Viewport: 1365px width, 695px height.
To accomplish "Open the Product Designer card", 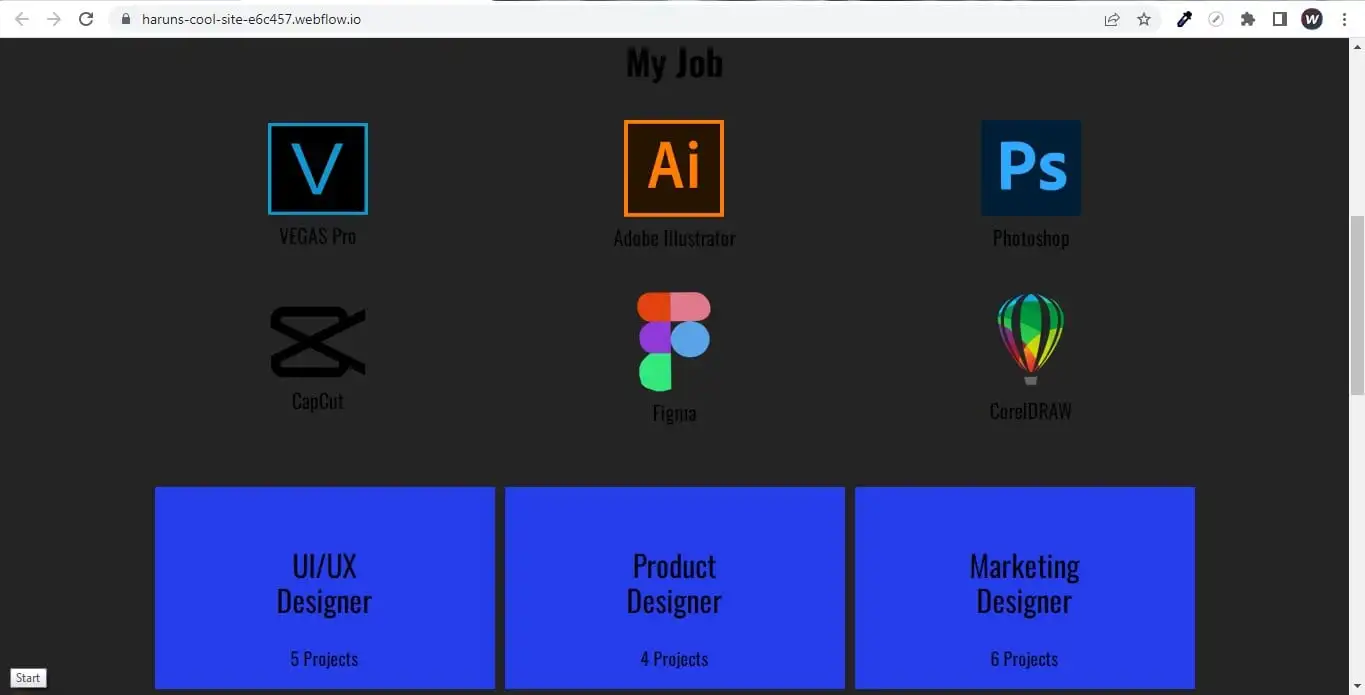I will point(675,588).
